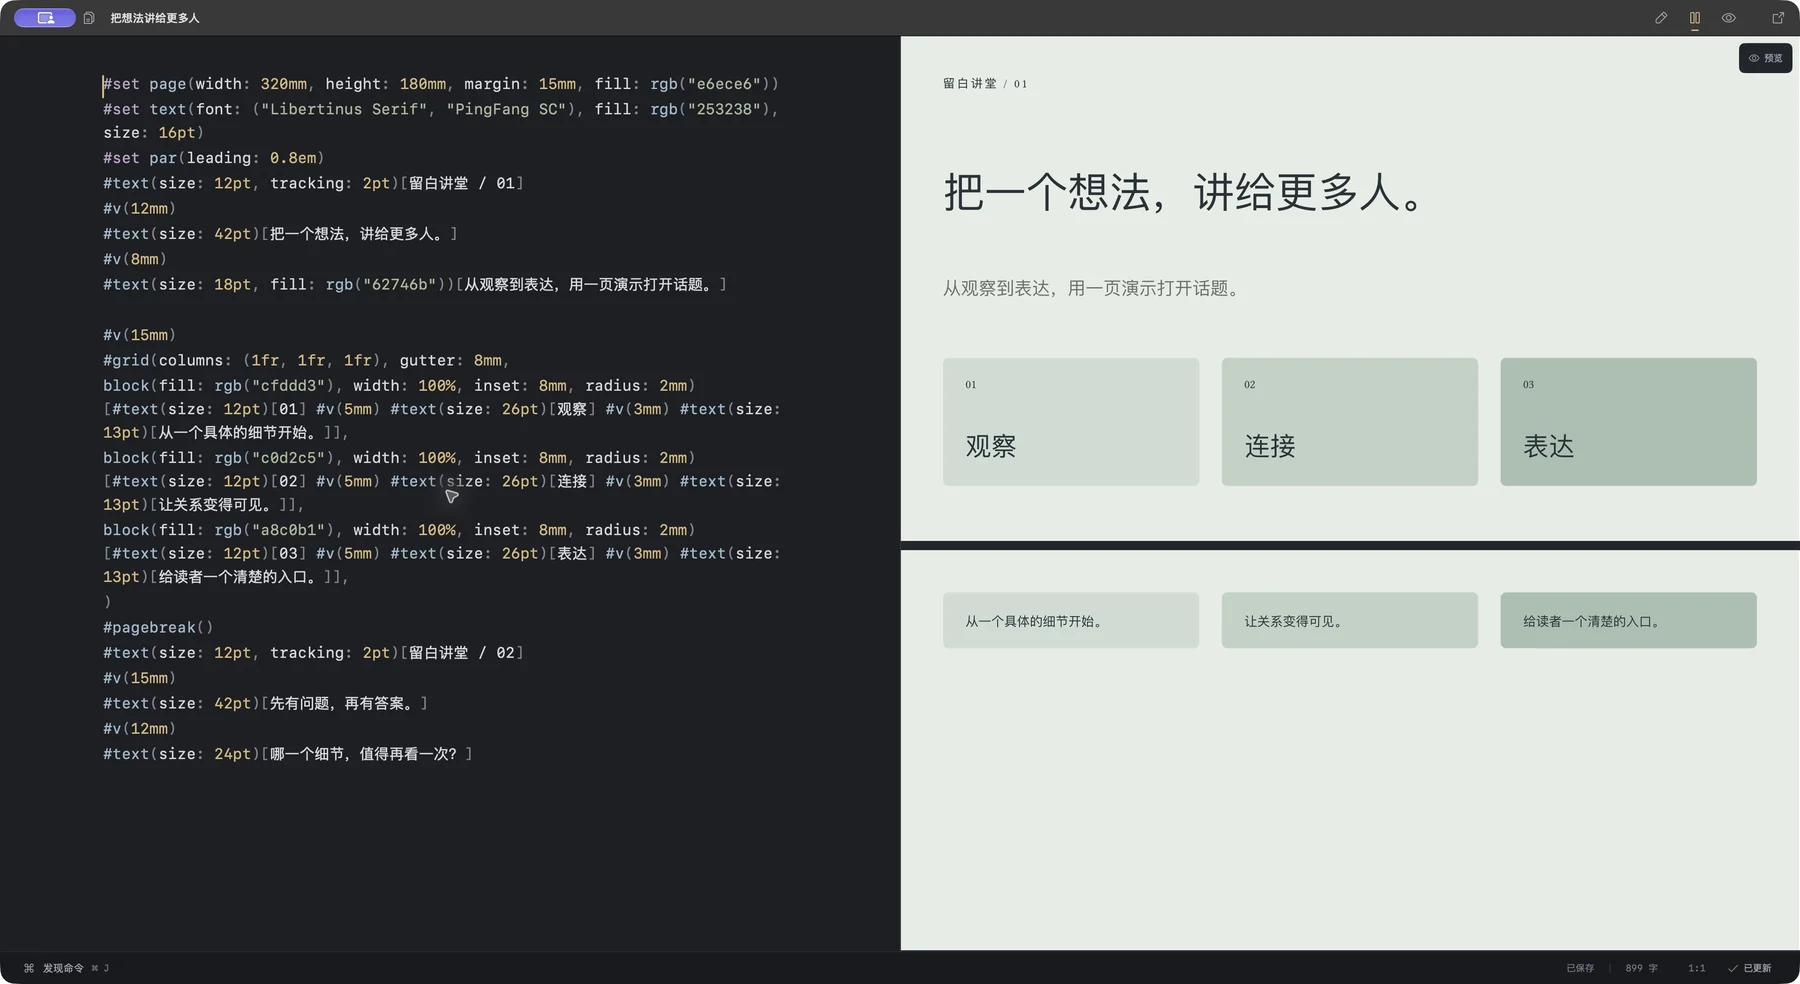Click the #set par(leading: 0.8em) line
The height and width of the screenshot is (984, 1800).
click(x=214, y=158)
